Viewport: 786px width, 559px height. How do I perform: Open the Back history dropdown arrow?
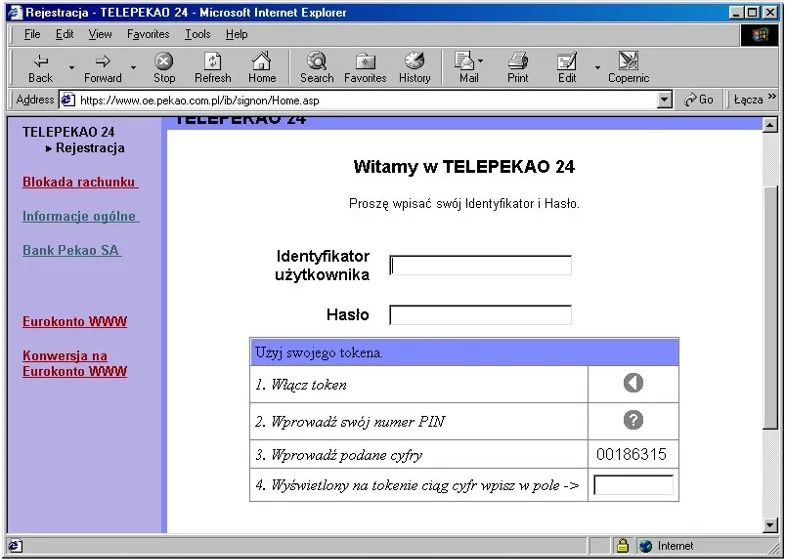72,68
